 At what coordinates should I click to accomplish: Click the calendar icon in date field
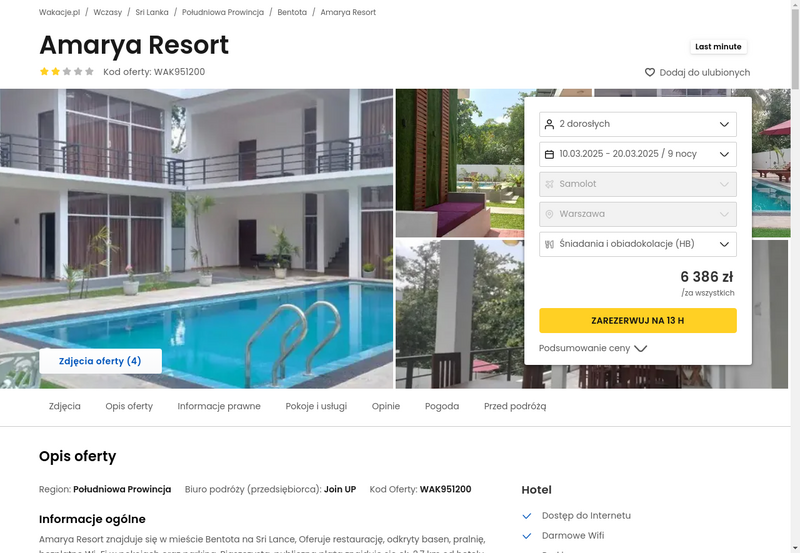tap(549, 154)
